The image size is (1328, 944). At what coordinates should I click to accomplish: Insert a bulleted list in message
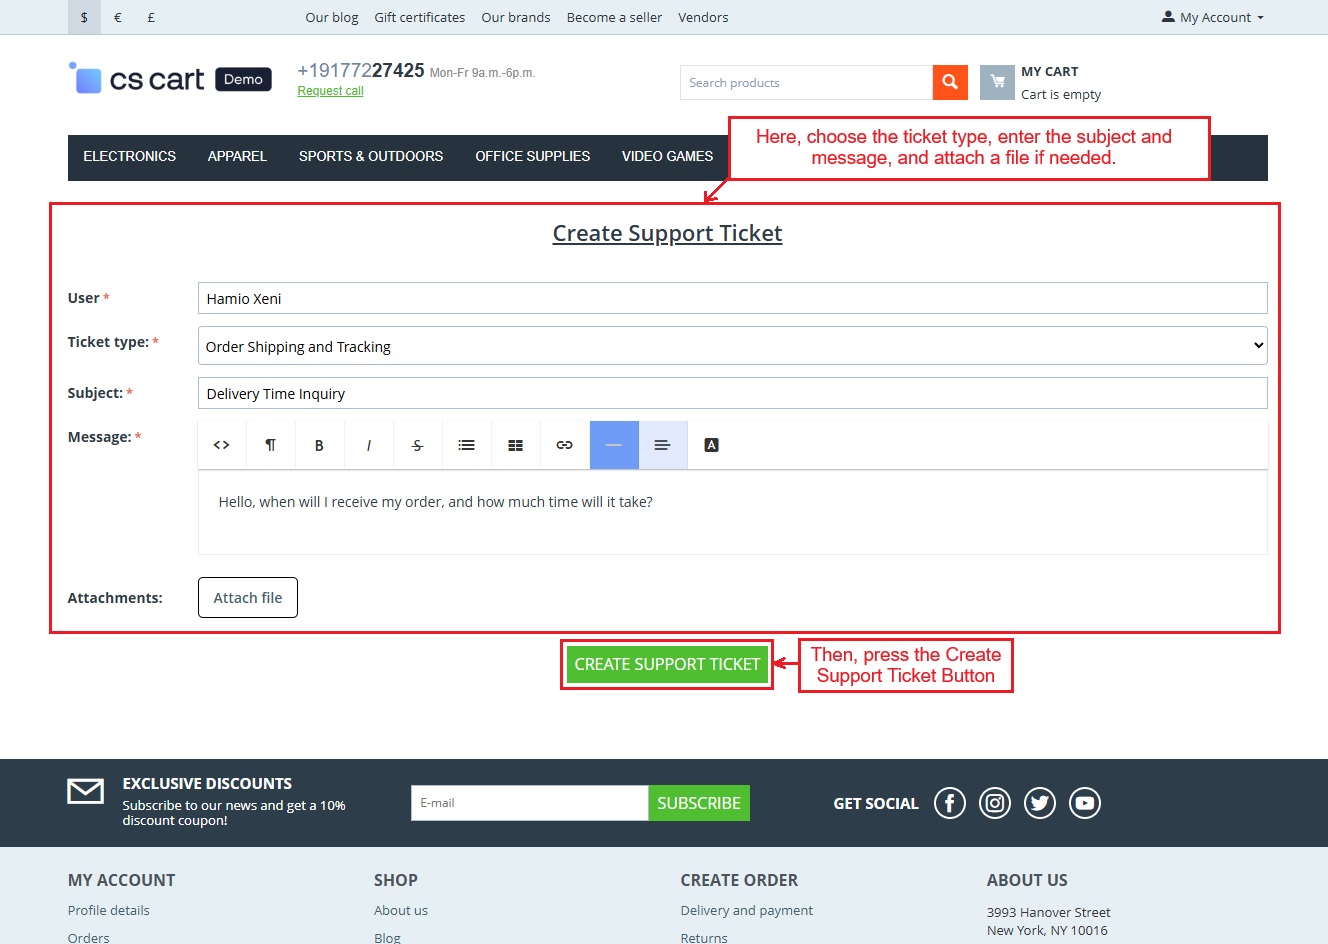(x=466, y=445)
